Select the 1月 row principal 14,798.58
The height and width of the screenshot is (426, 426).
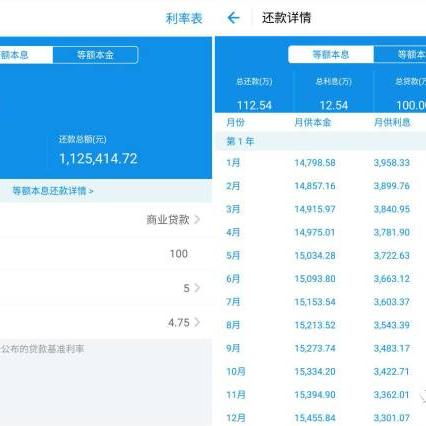click(x=315, y=163)
